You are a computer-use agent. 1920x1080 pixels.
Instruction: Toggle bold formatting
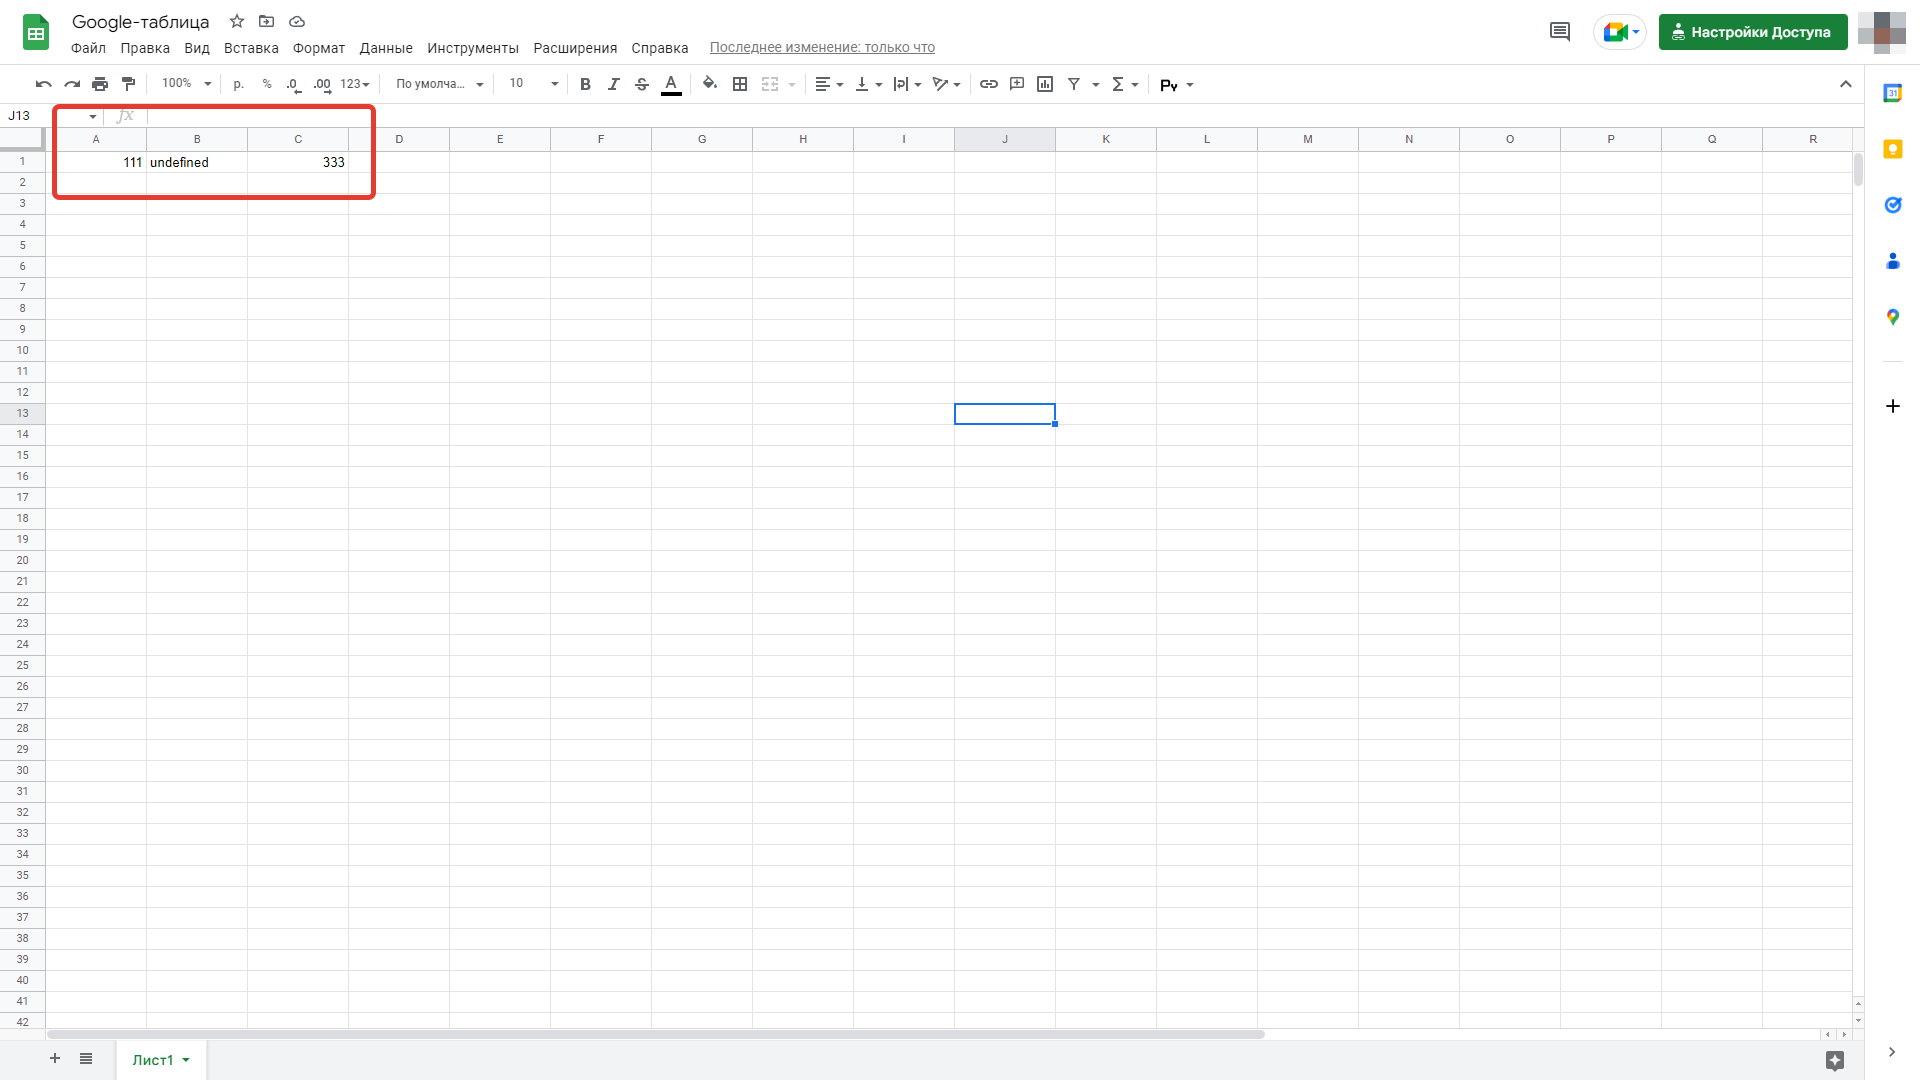tap(585, 84)
